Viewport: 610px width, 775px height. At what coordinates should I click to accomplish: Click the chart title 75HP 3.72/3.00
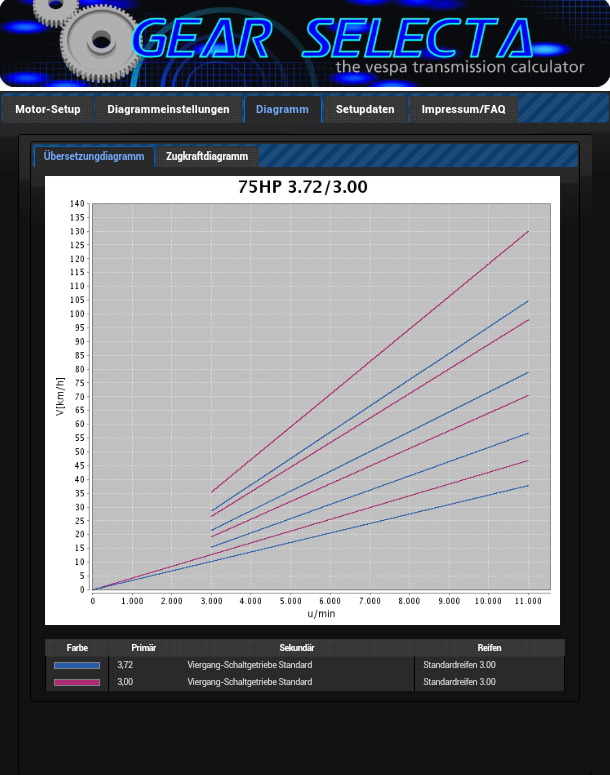[303, 187]
